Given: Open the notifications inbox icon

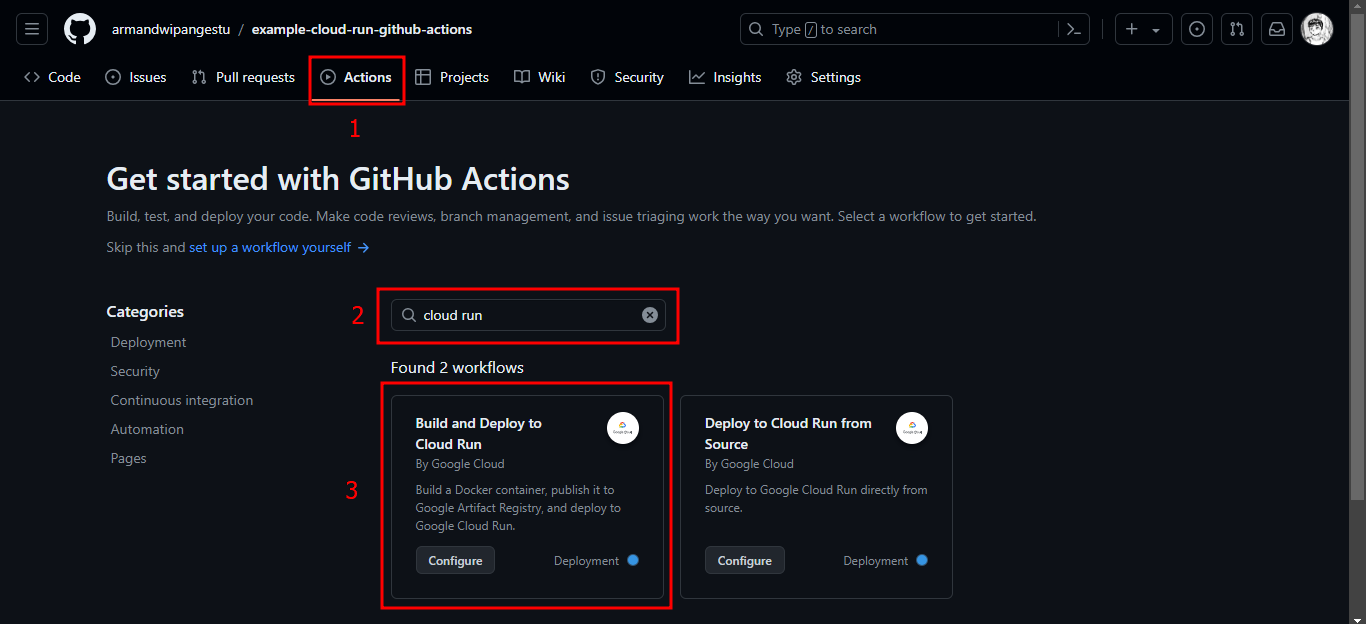Looking at the screenshot, I should (1277, 28).
